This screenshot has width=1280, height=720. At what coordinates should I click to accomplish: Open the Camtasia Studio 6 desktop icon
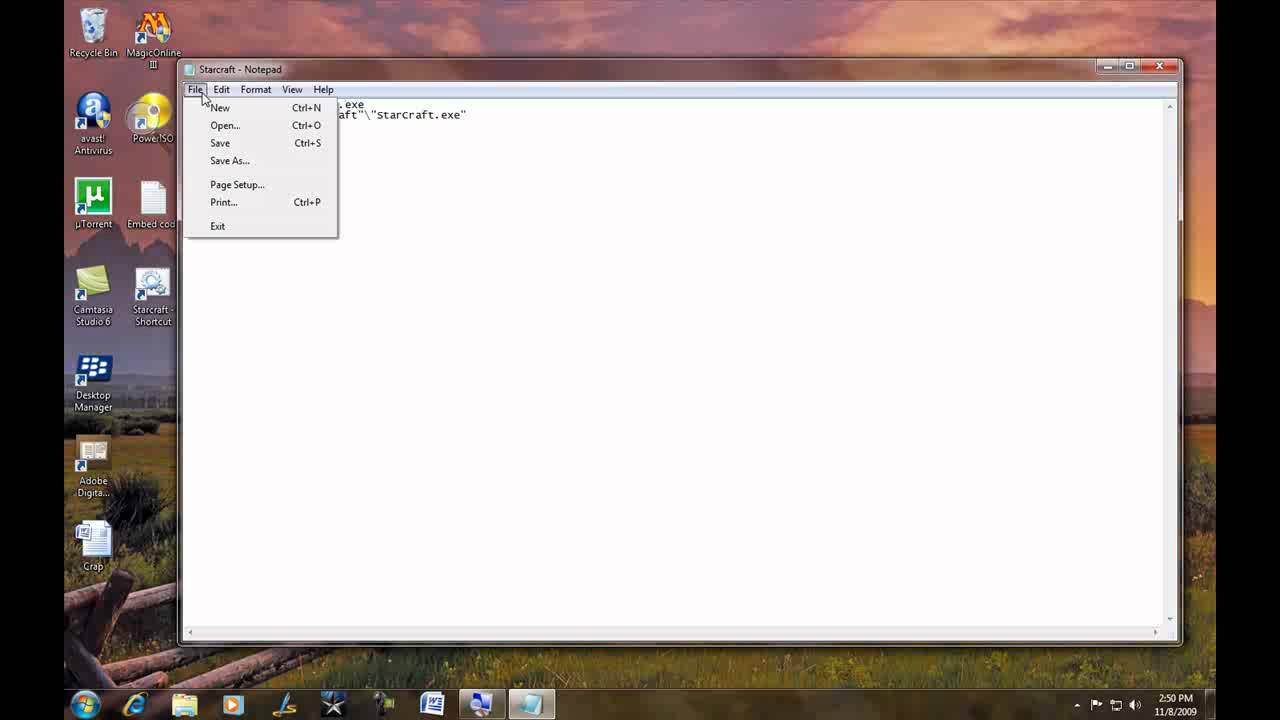click(x=93, y=296)
